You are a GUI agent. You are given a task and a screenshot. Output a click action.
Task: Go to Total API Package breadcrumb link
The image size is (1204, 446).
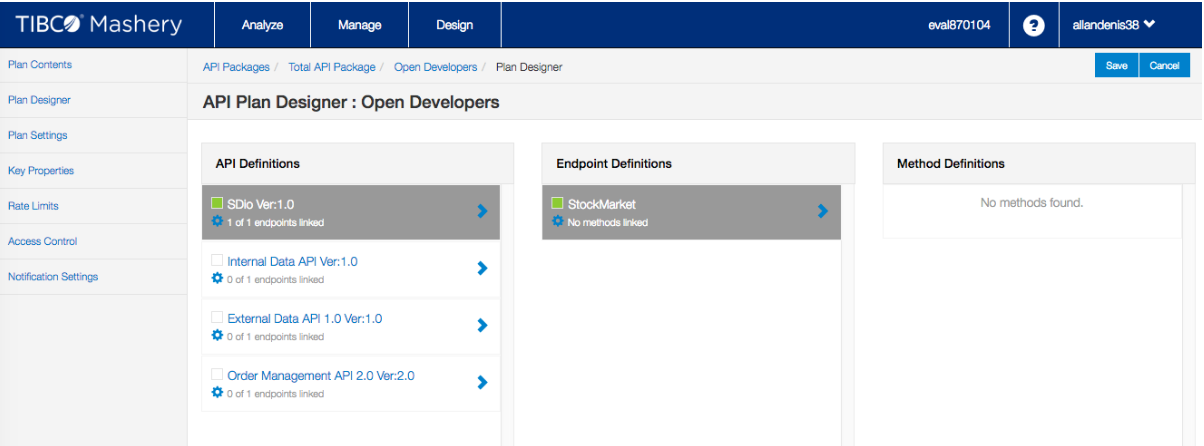coord(332,67)
